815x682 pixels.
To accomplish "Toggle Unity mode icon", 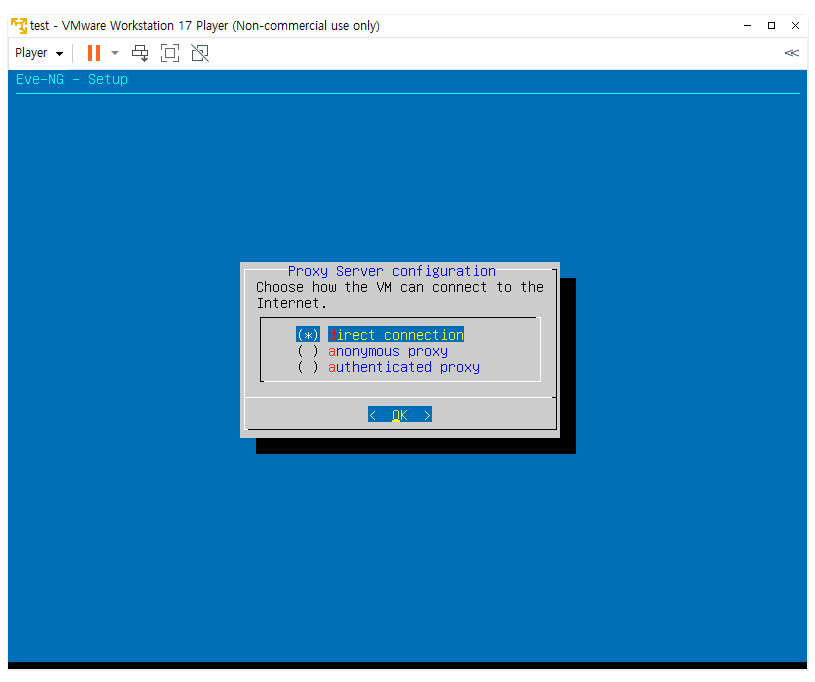I will tap(200, 53).
